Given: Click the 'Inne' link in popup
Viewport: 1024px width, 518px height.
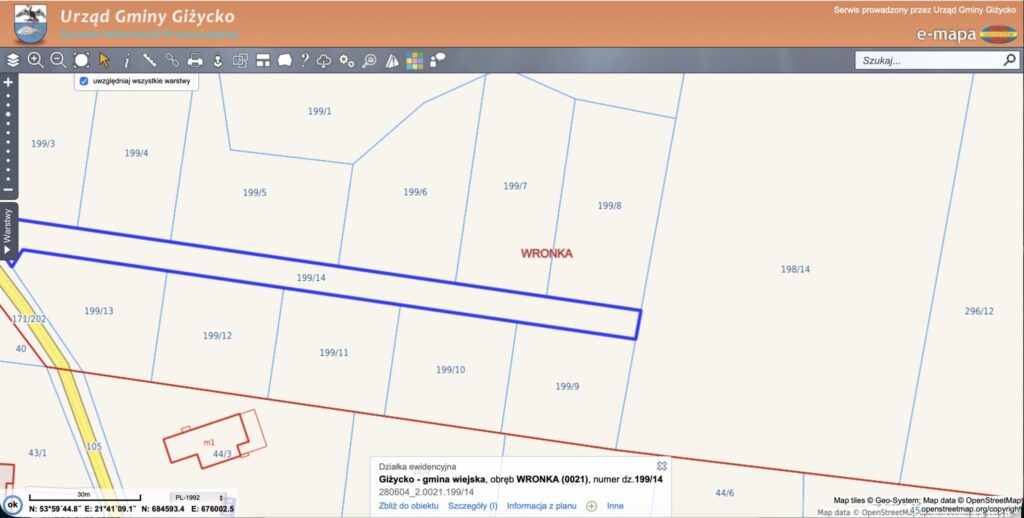Looking at the screenshot, I should coord(615,506).
